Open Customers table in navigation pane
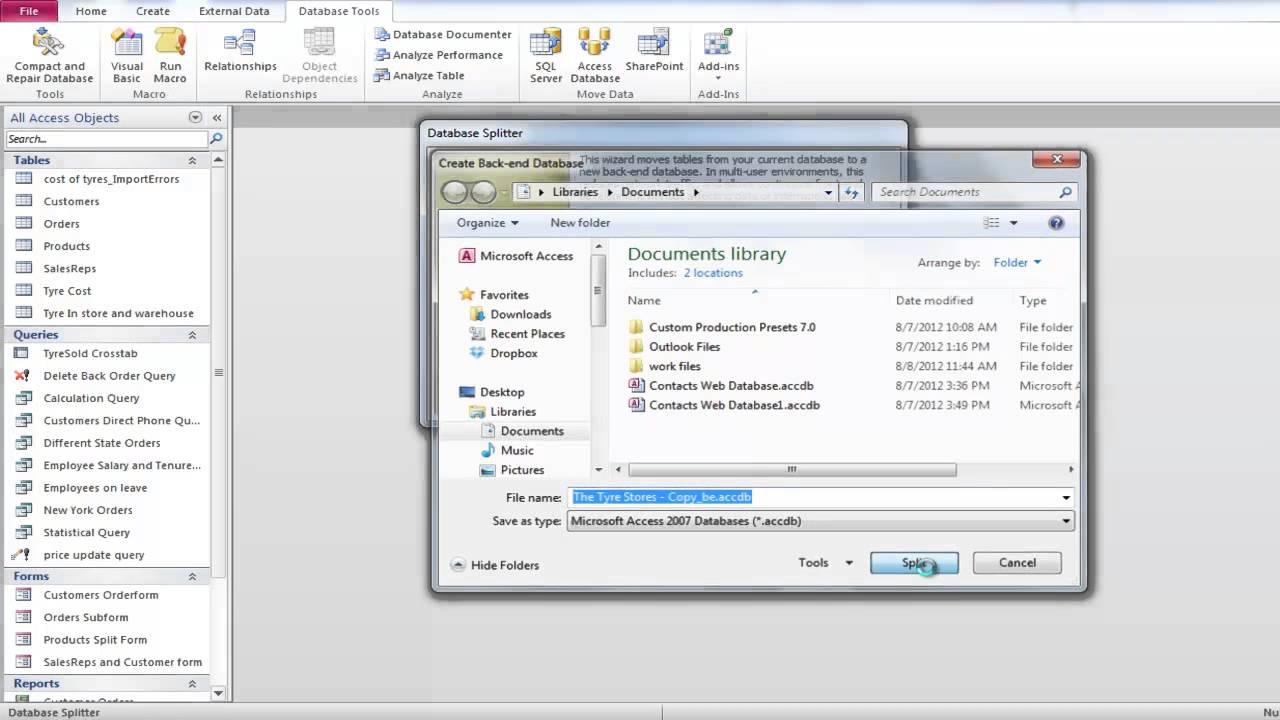1280x720 pixels. coord(71,201)
